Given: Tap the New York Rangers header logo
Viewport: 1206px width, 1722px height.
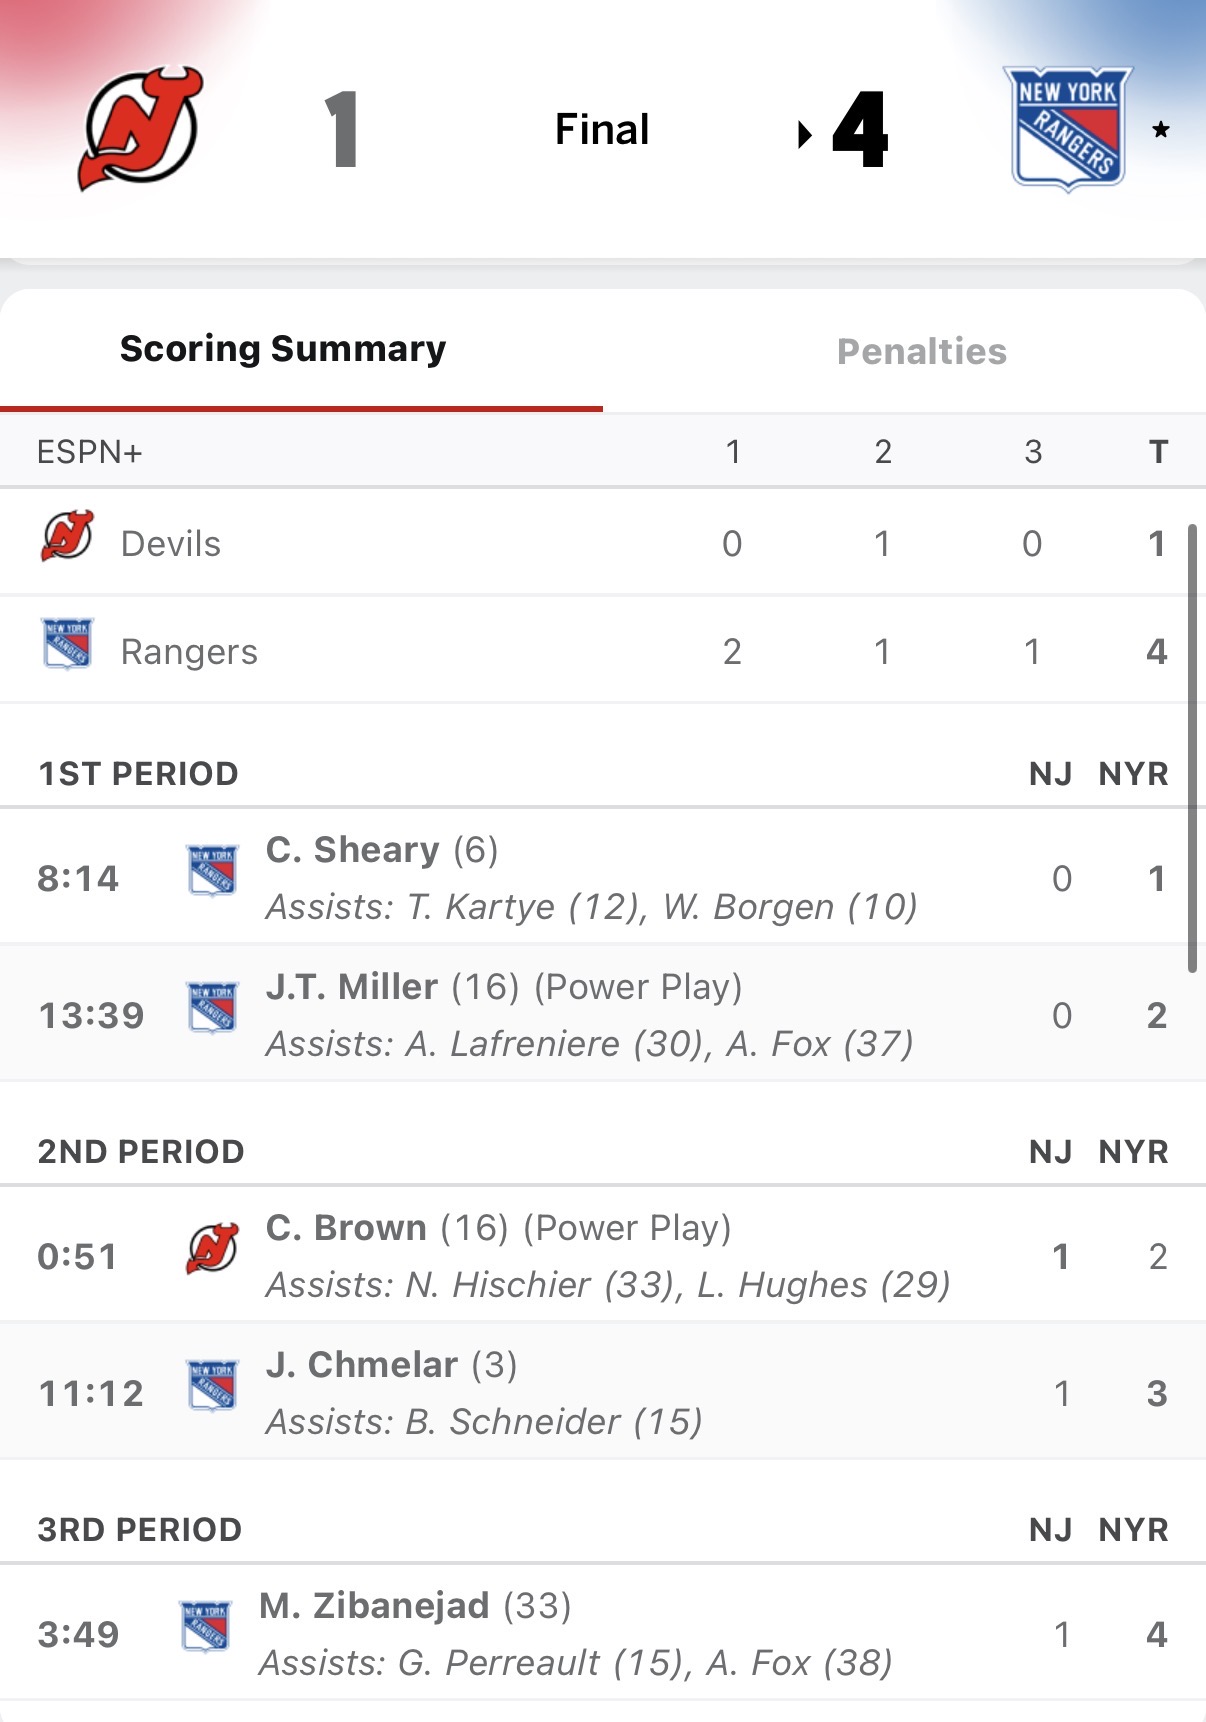Looking at the screenshot, I should point(1067,128).
